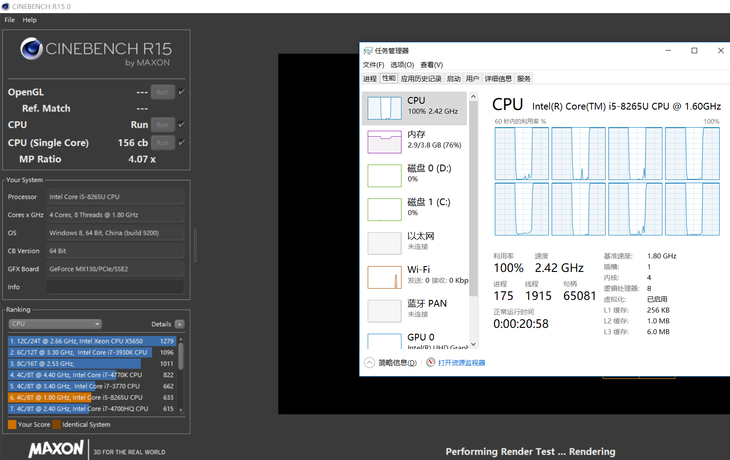The width and height of the screenshot is (730, 460).
Task: Open the Details arrow button in Ranking
Action: click(180, 324)
